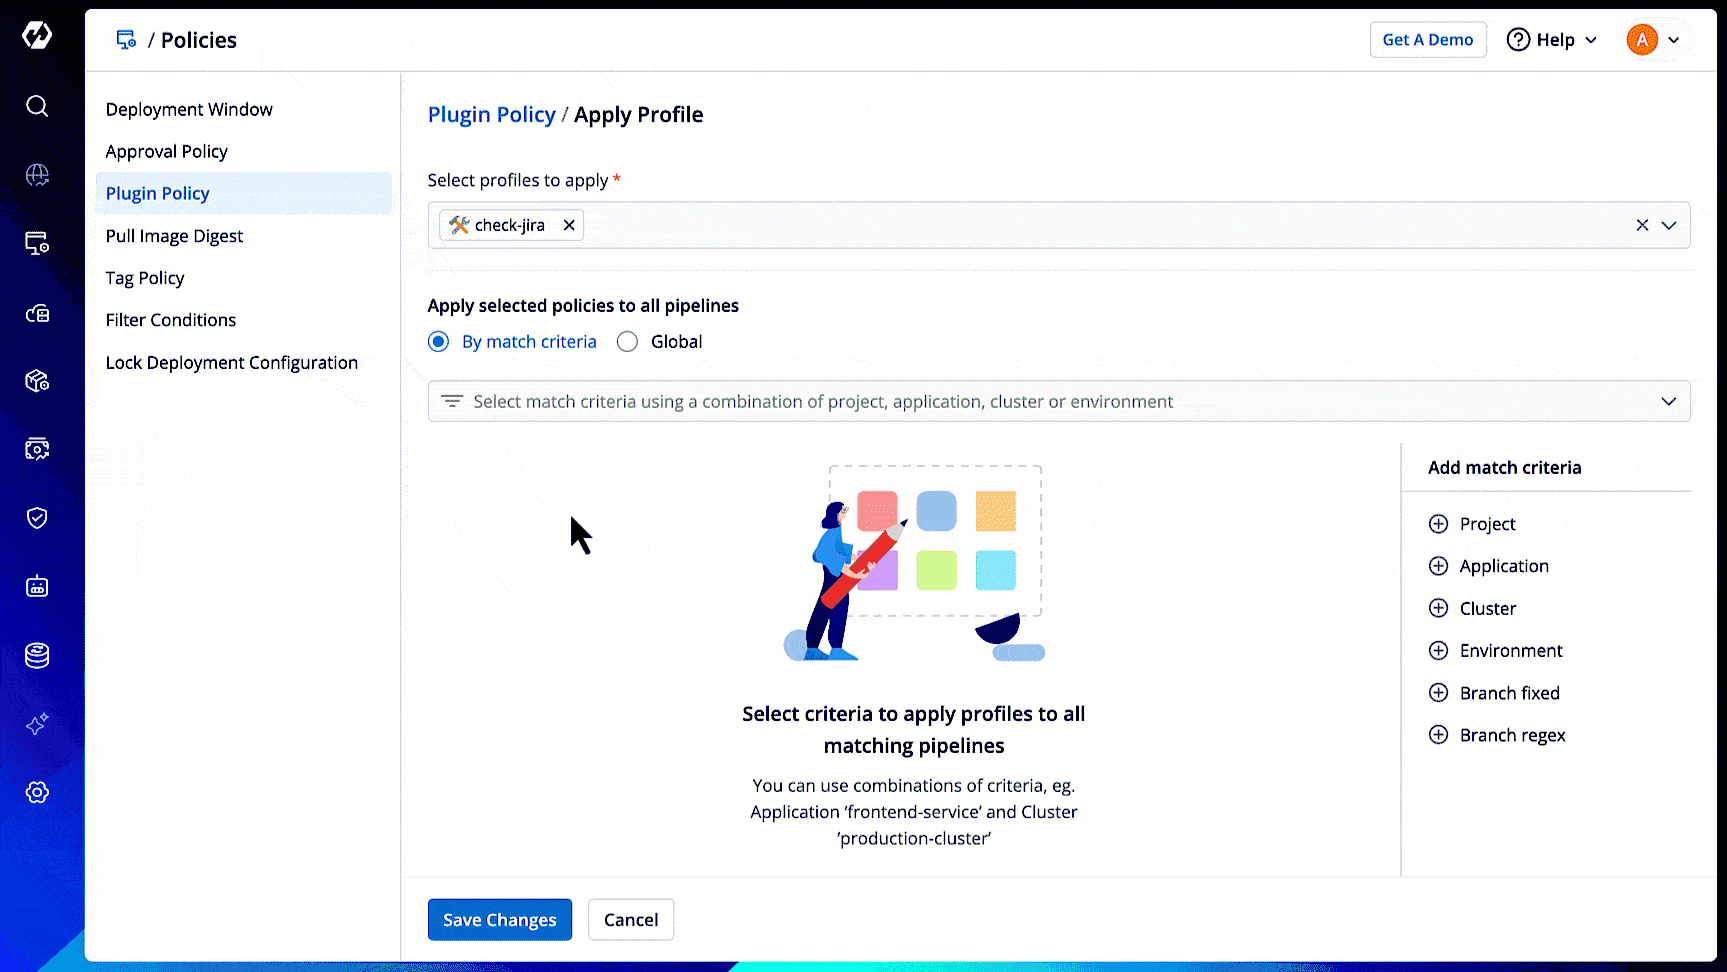The width and height of the screenshot is (1727, 972).
Task: Select the Global radio button
Action: [x=627, y=342]
